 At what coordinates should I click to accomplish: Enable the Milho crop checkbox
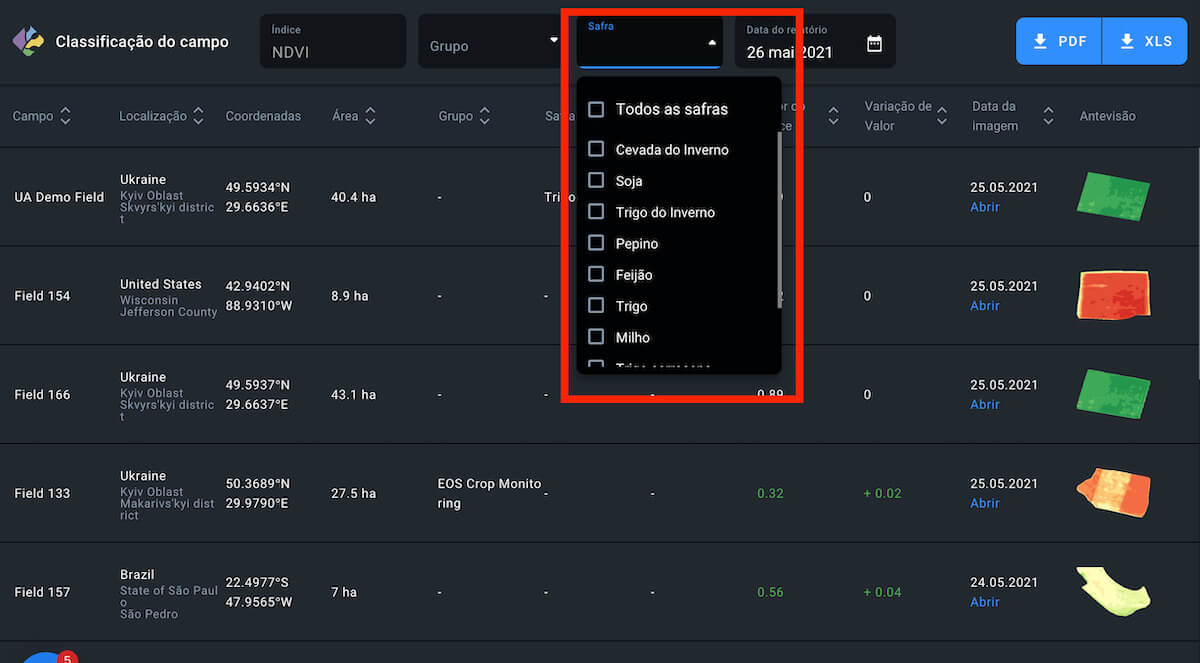596,337
